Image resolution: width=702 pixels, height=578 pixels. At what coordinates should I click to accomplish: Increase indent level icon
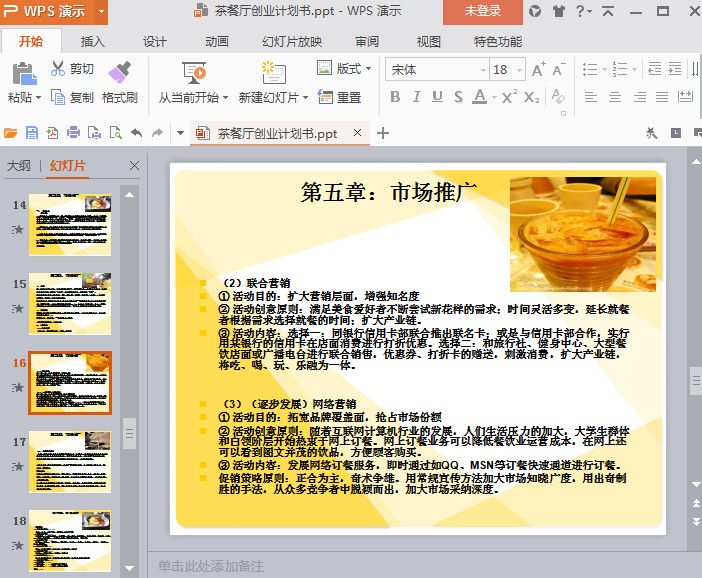tap(675, 69)
